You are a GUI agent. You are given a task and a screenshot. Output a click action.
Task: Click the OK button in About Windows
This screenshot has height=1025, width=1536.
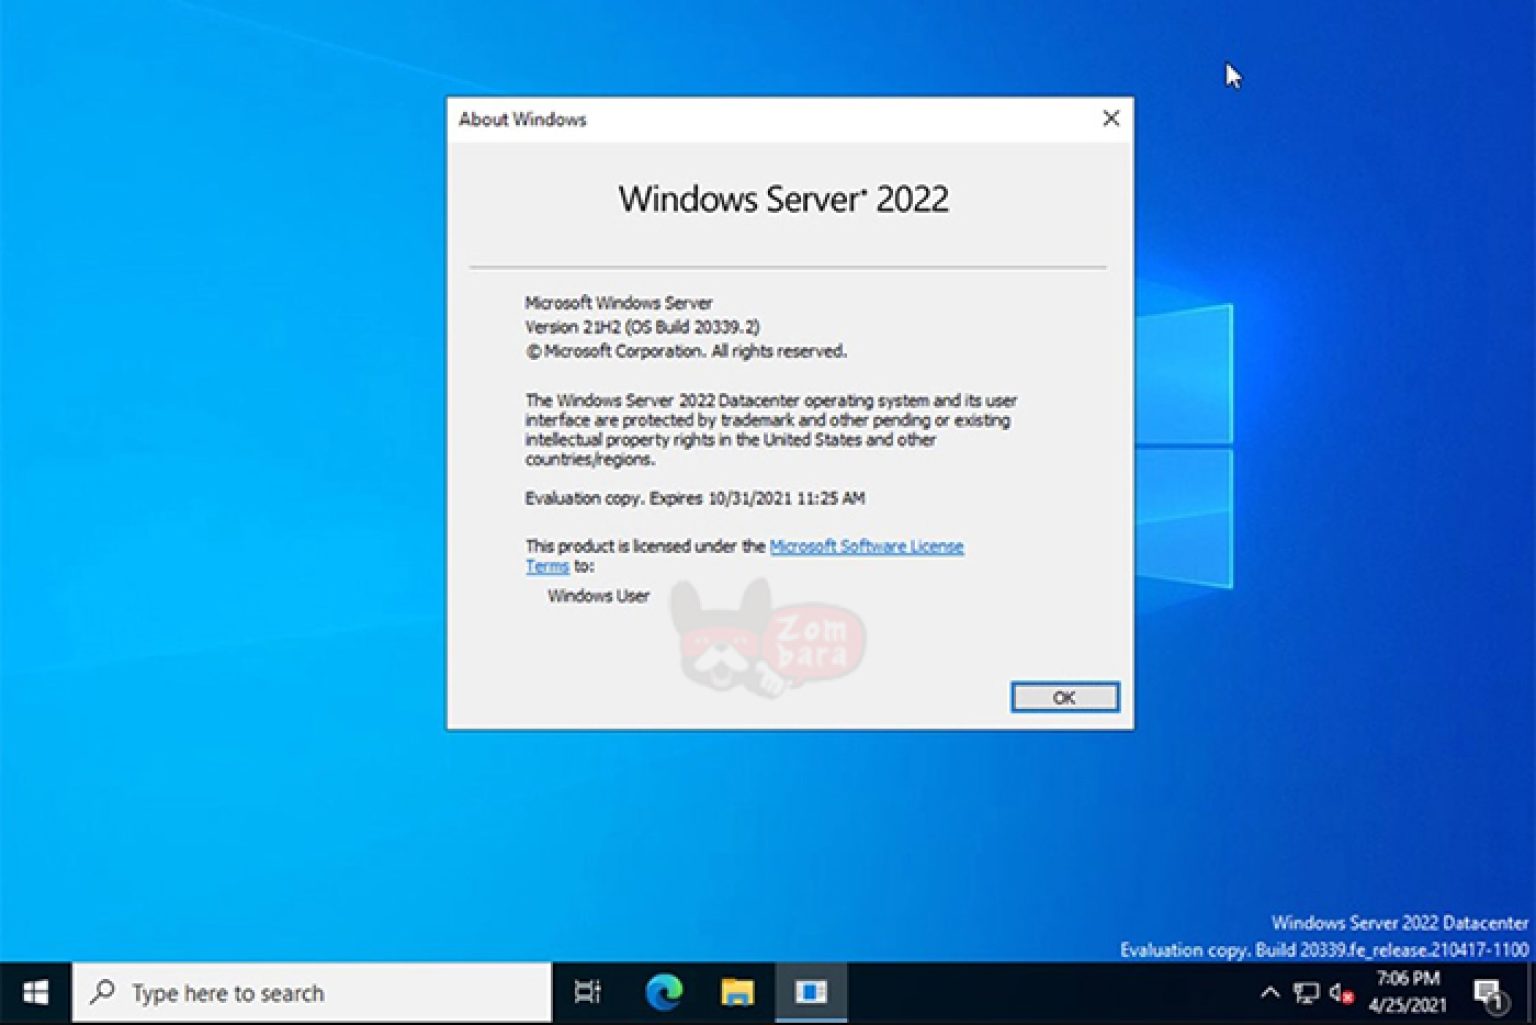(x=1064, y=697)
